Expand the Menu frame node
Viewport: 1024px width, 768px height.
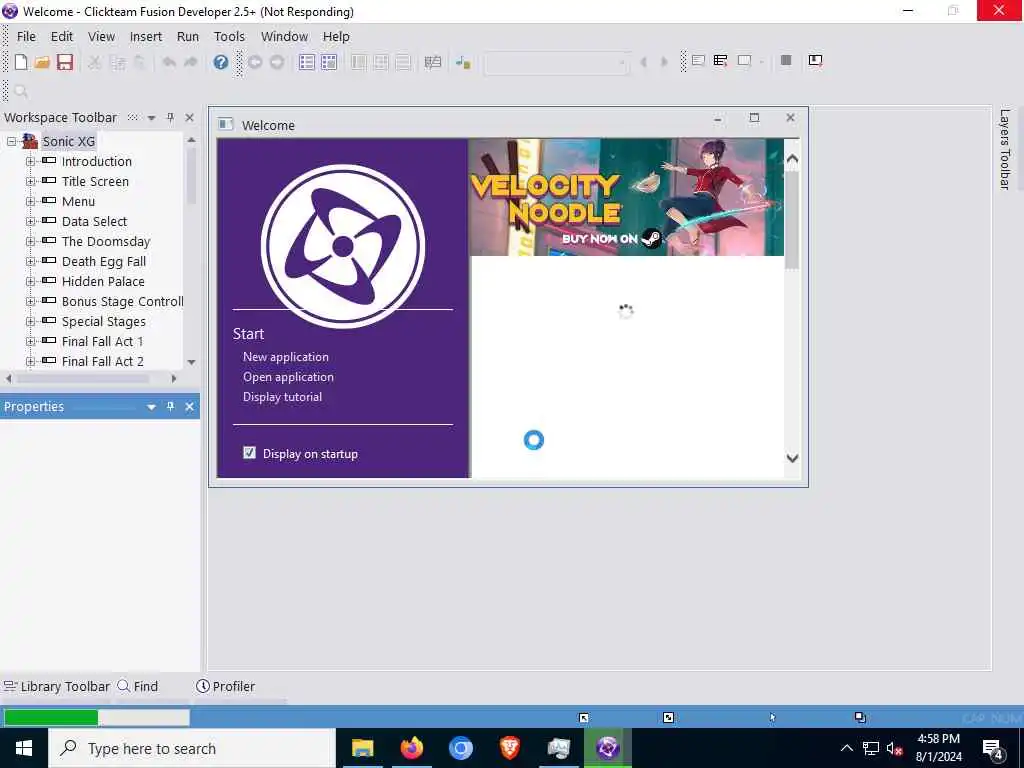pos(30,201)
